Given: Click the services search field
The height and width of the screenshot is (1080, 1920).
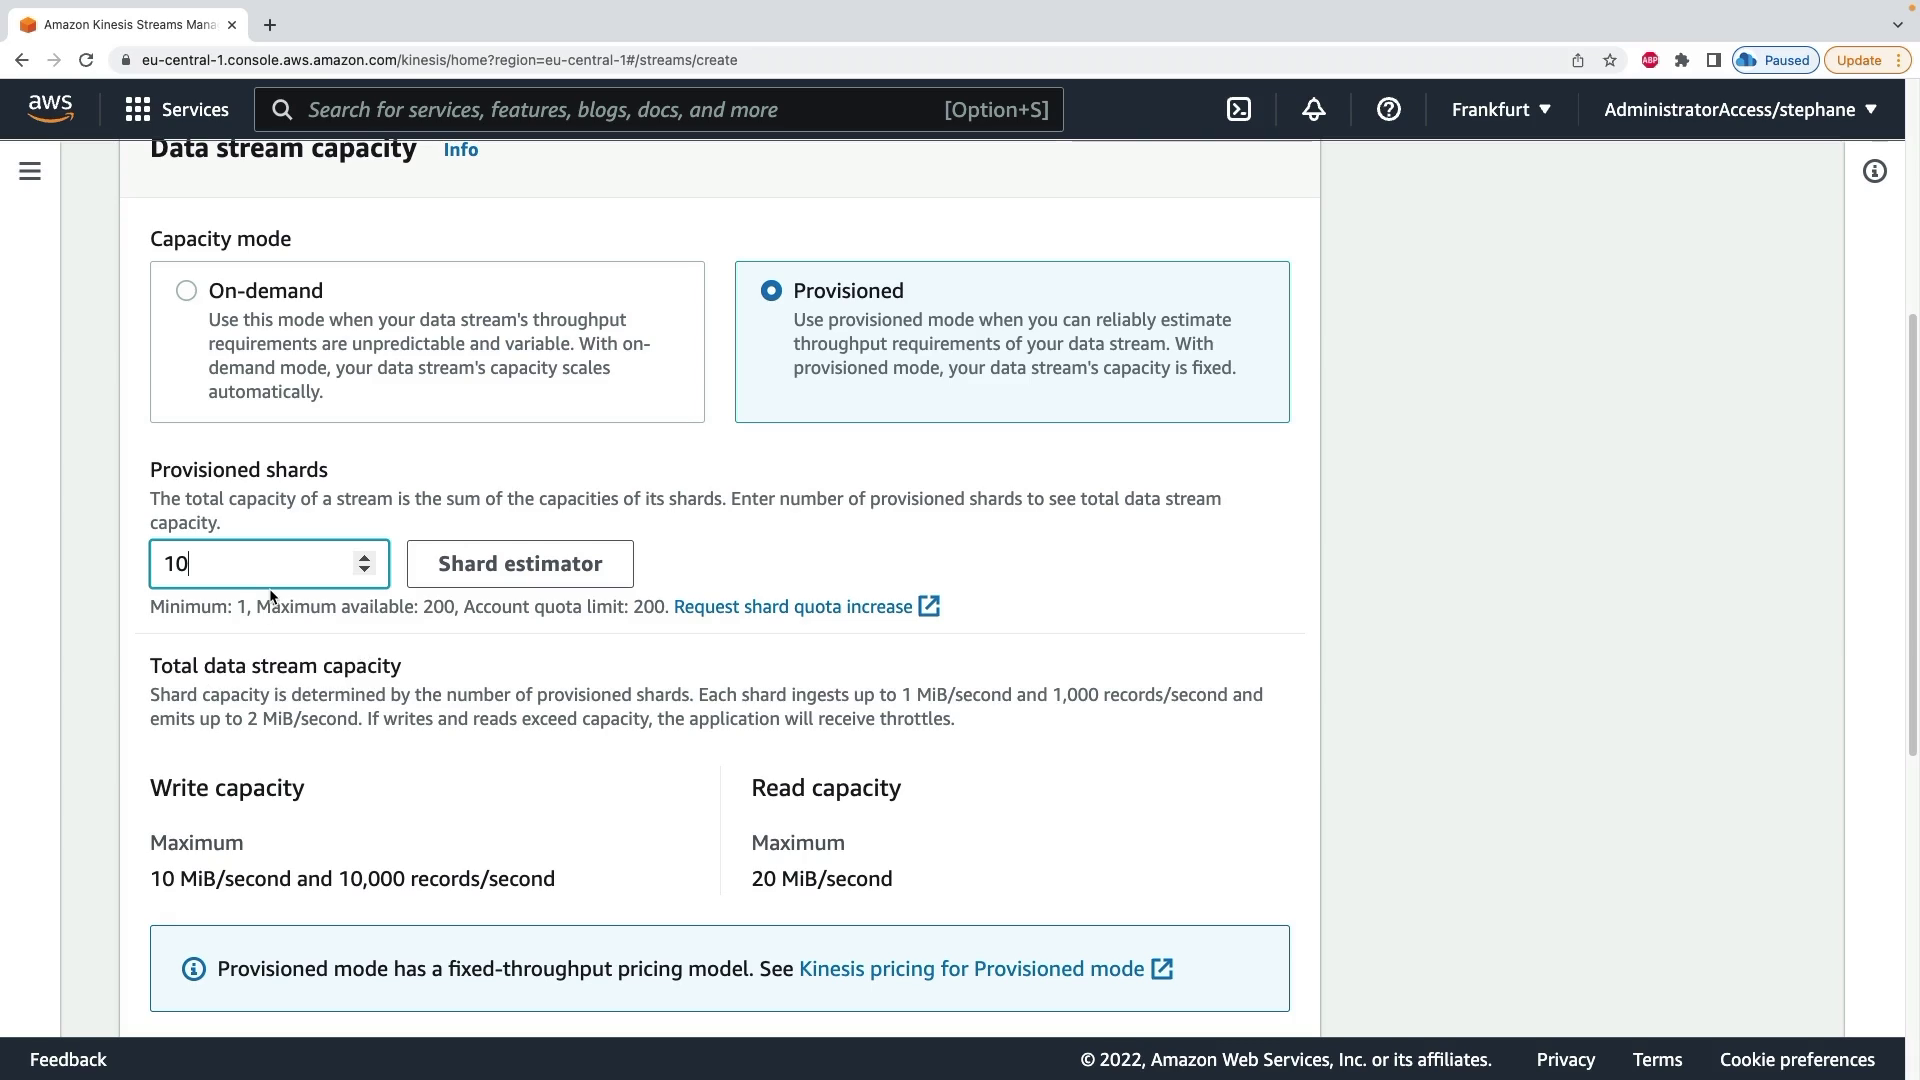Looking at the screenshot, I should pyautogui.click(x=620, y=110).
